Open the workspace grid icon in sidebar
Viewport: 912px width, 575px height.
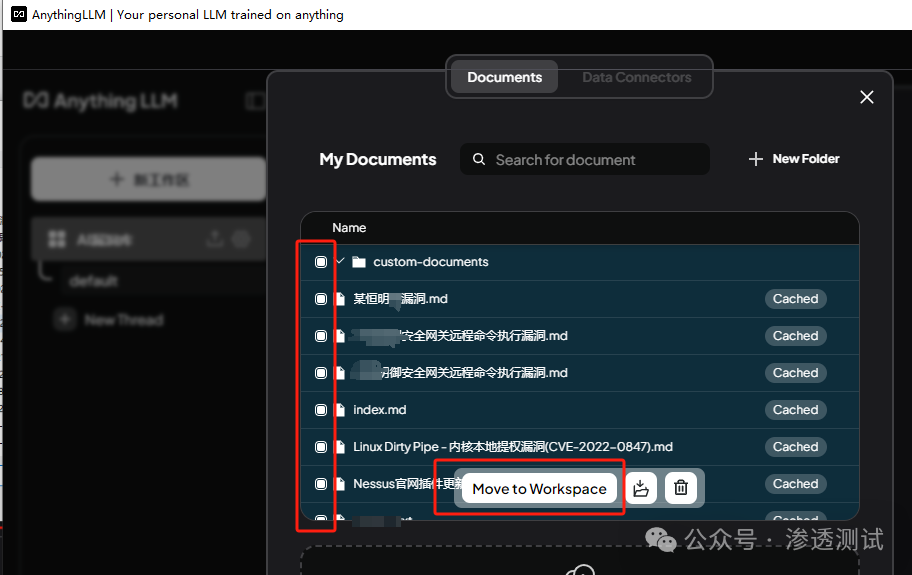[x=56, y=239]
